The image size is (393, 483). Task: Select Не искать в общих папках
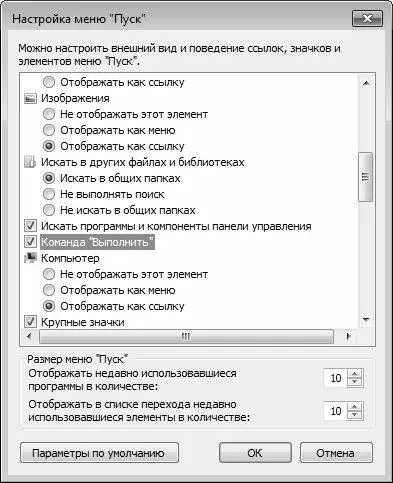pos(49,210)
